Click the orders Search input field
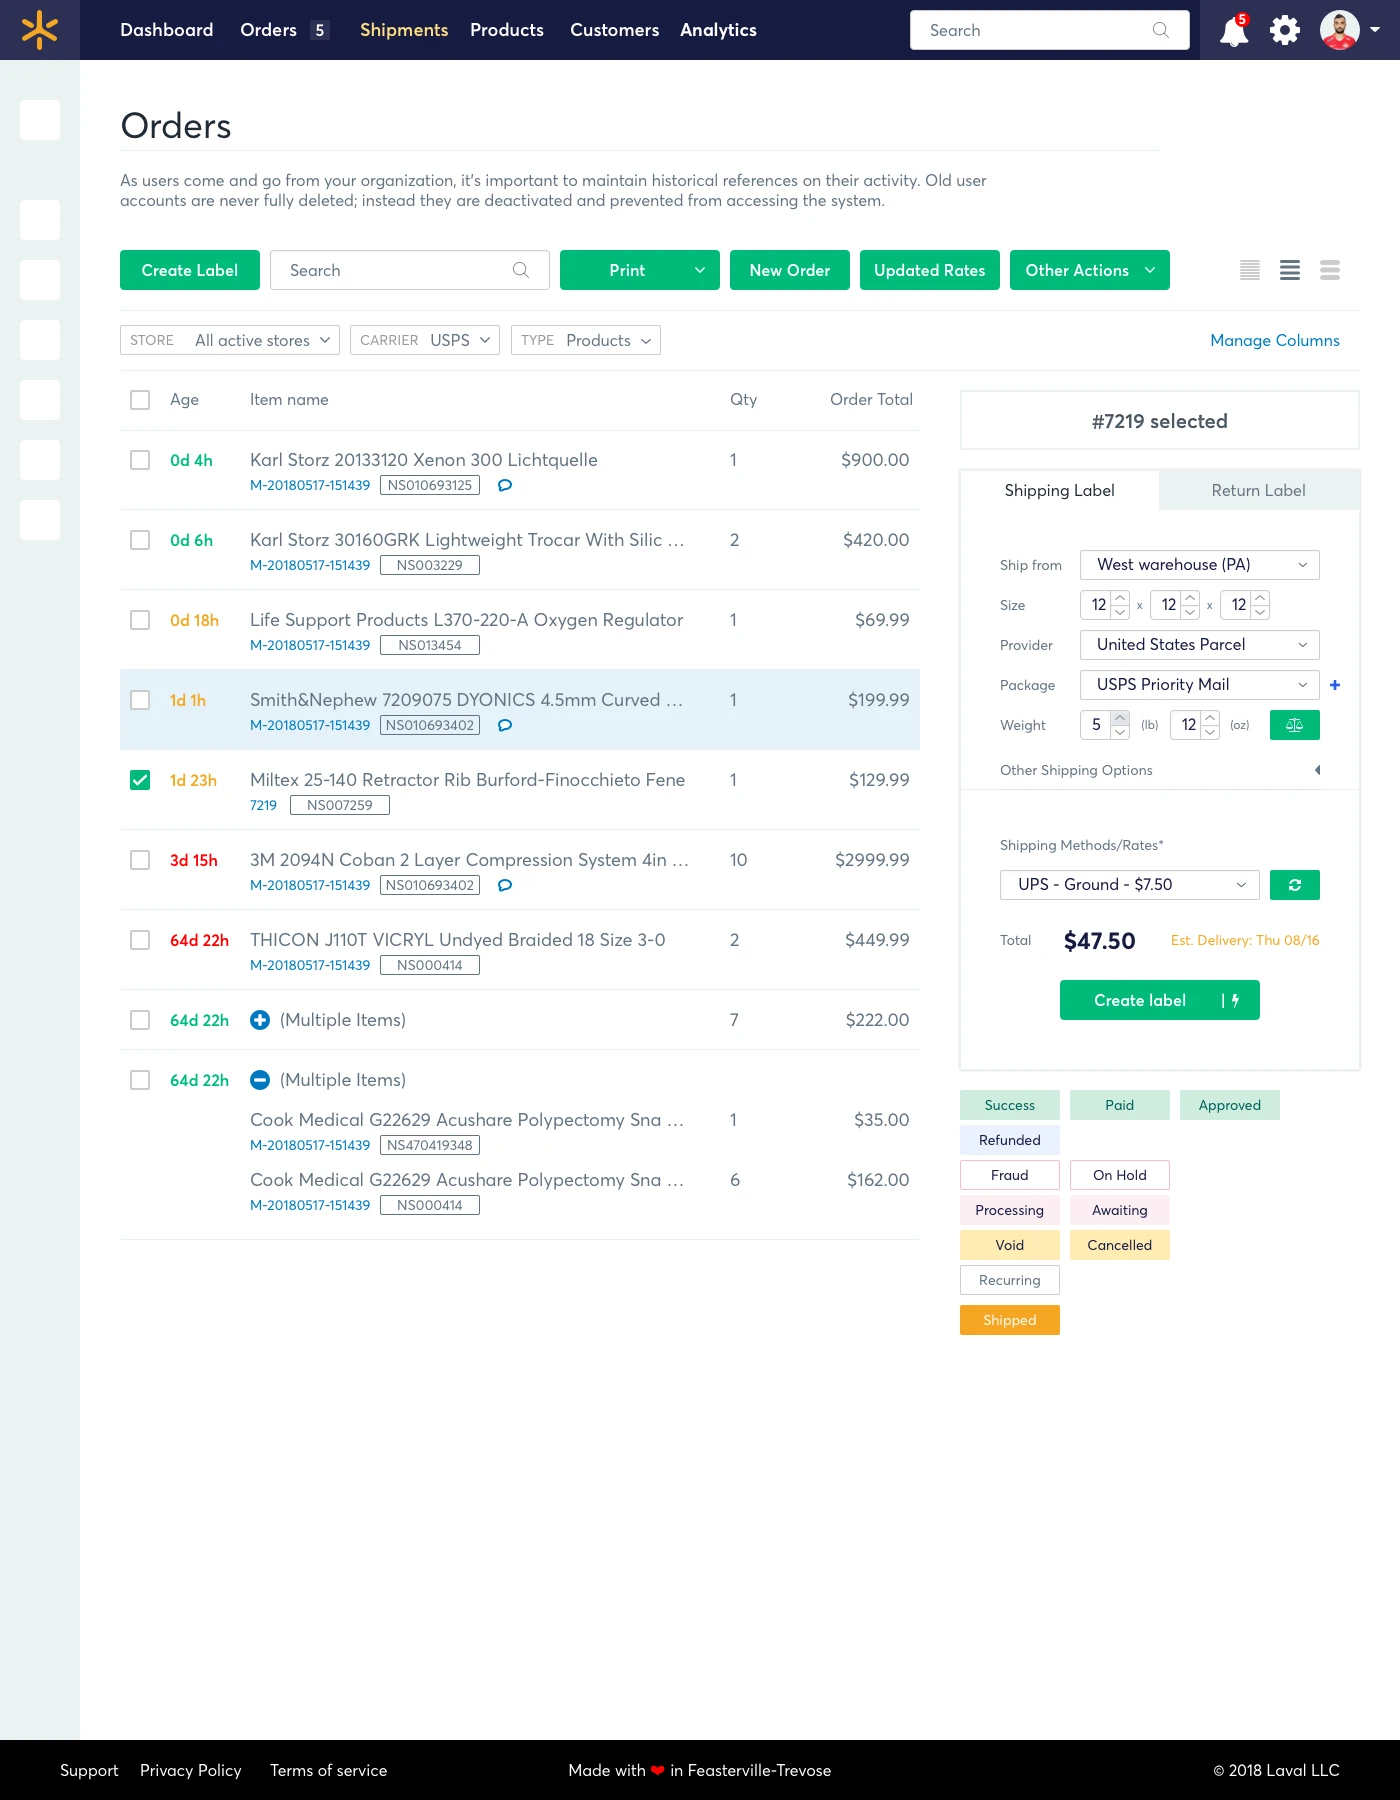 [400, 270]
